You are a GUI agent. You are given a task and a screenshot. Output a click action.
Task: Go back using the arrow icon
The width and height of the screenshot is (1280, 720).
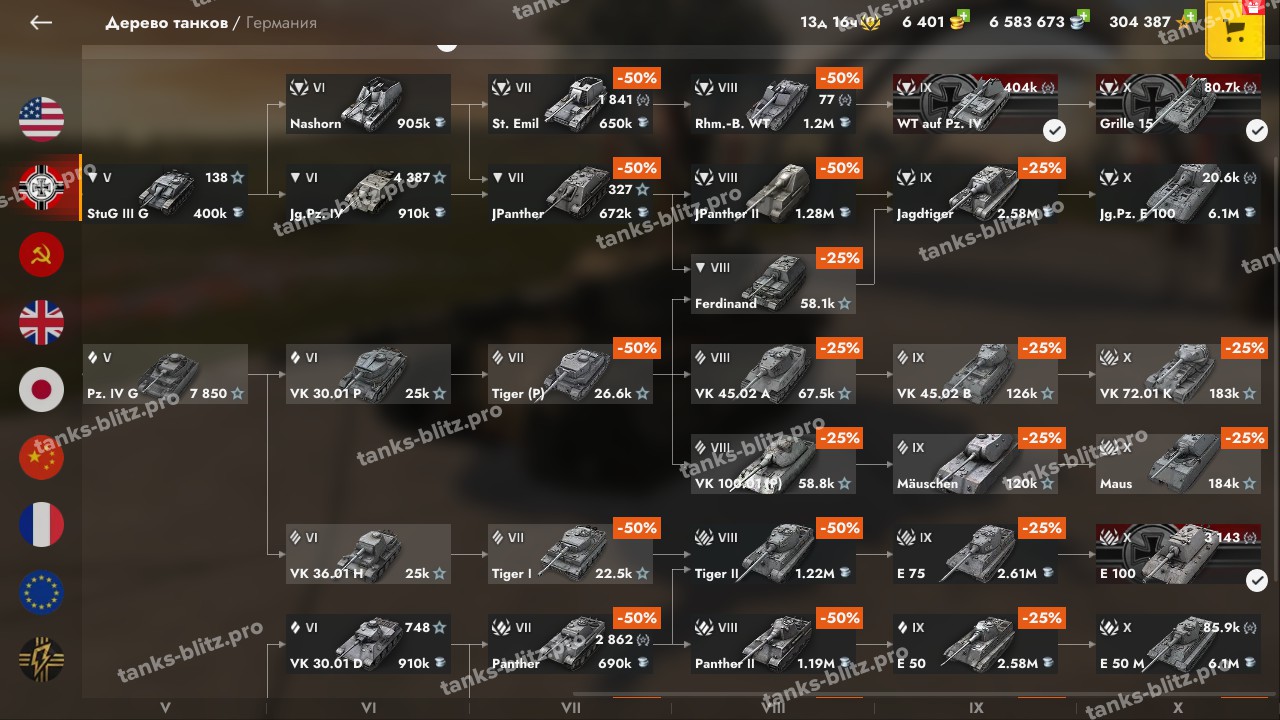tap(40, 22)
